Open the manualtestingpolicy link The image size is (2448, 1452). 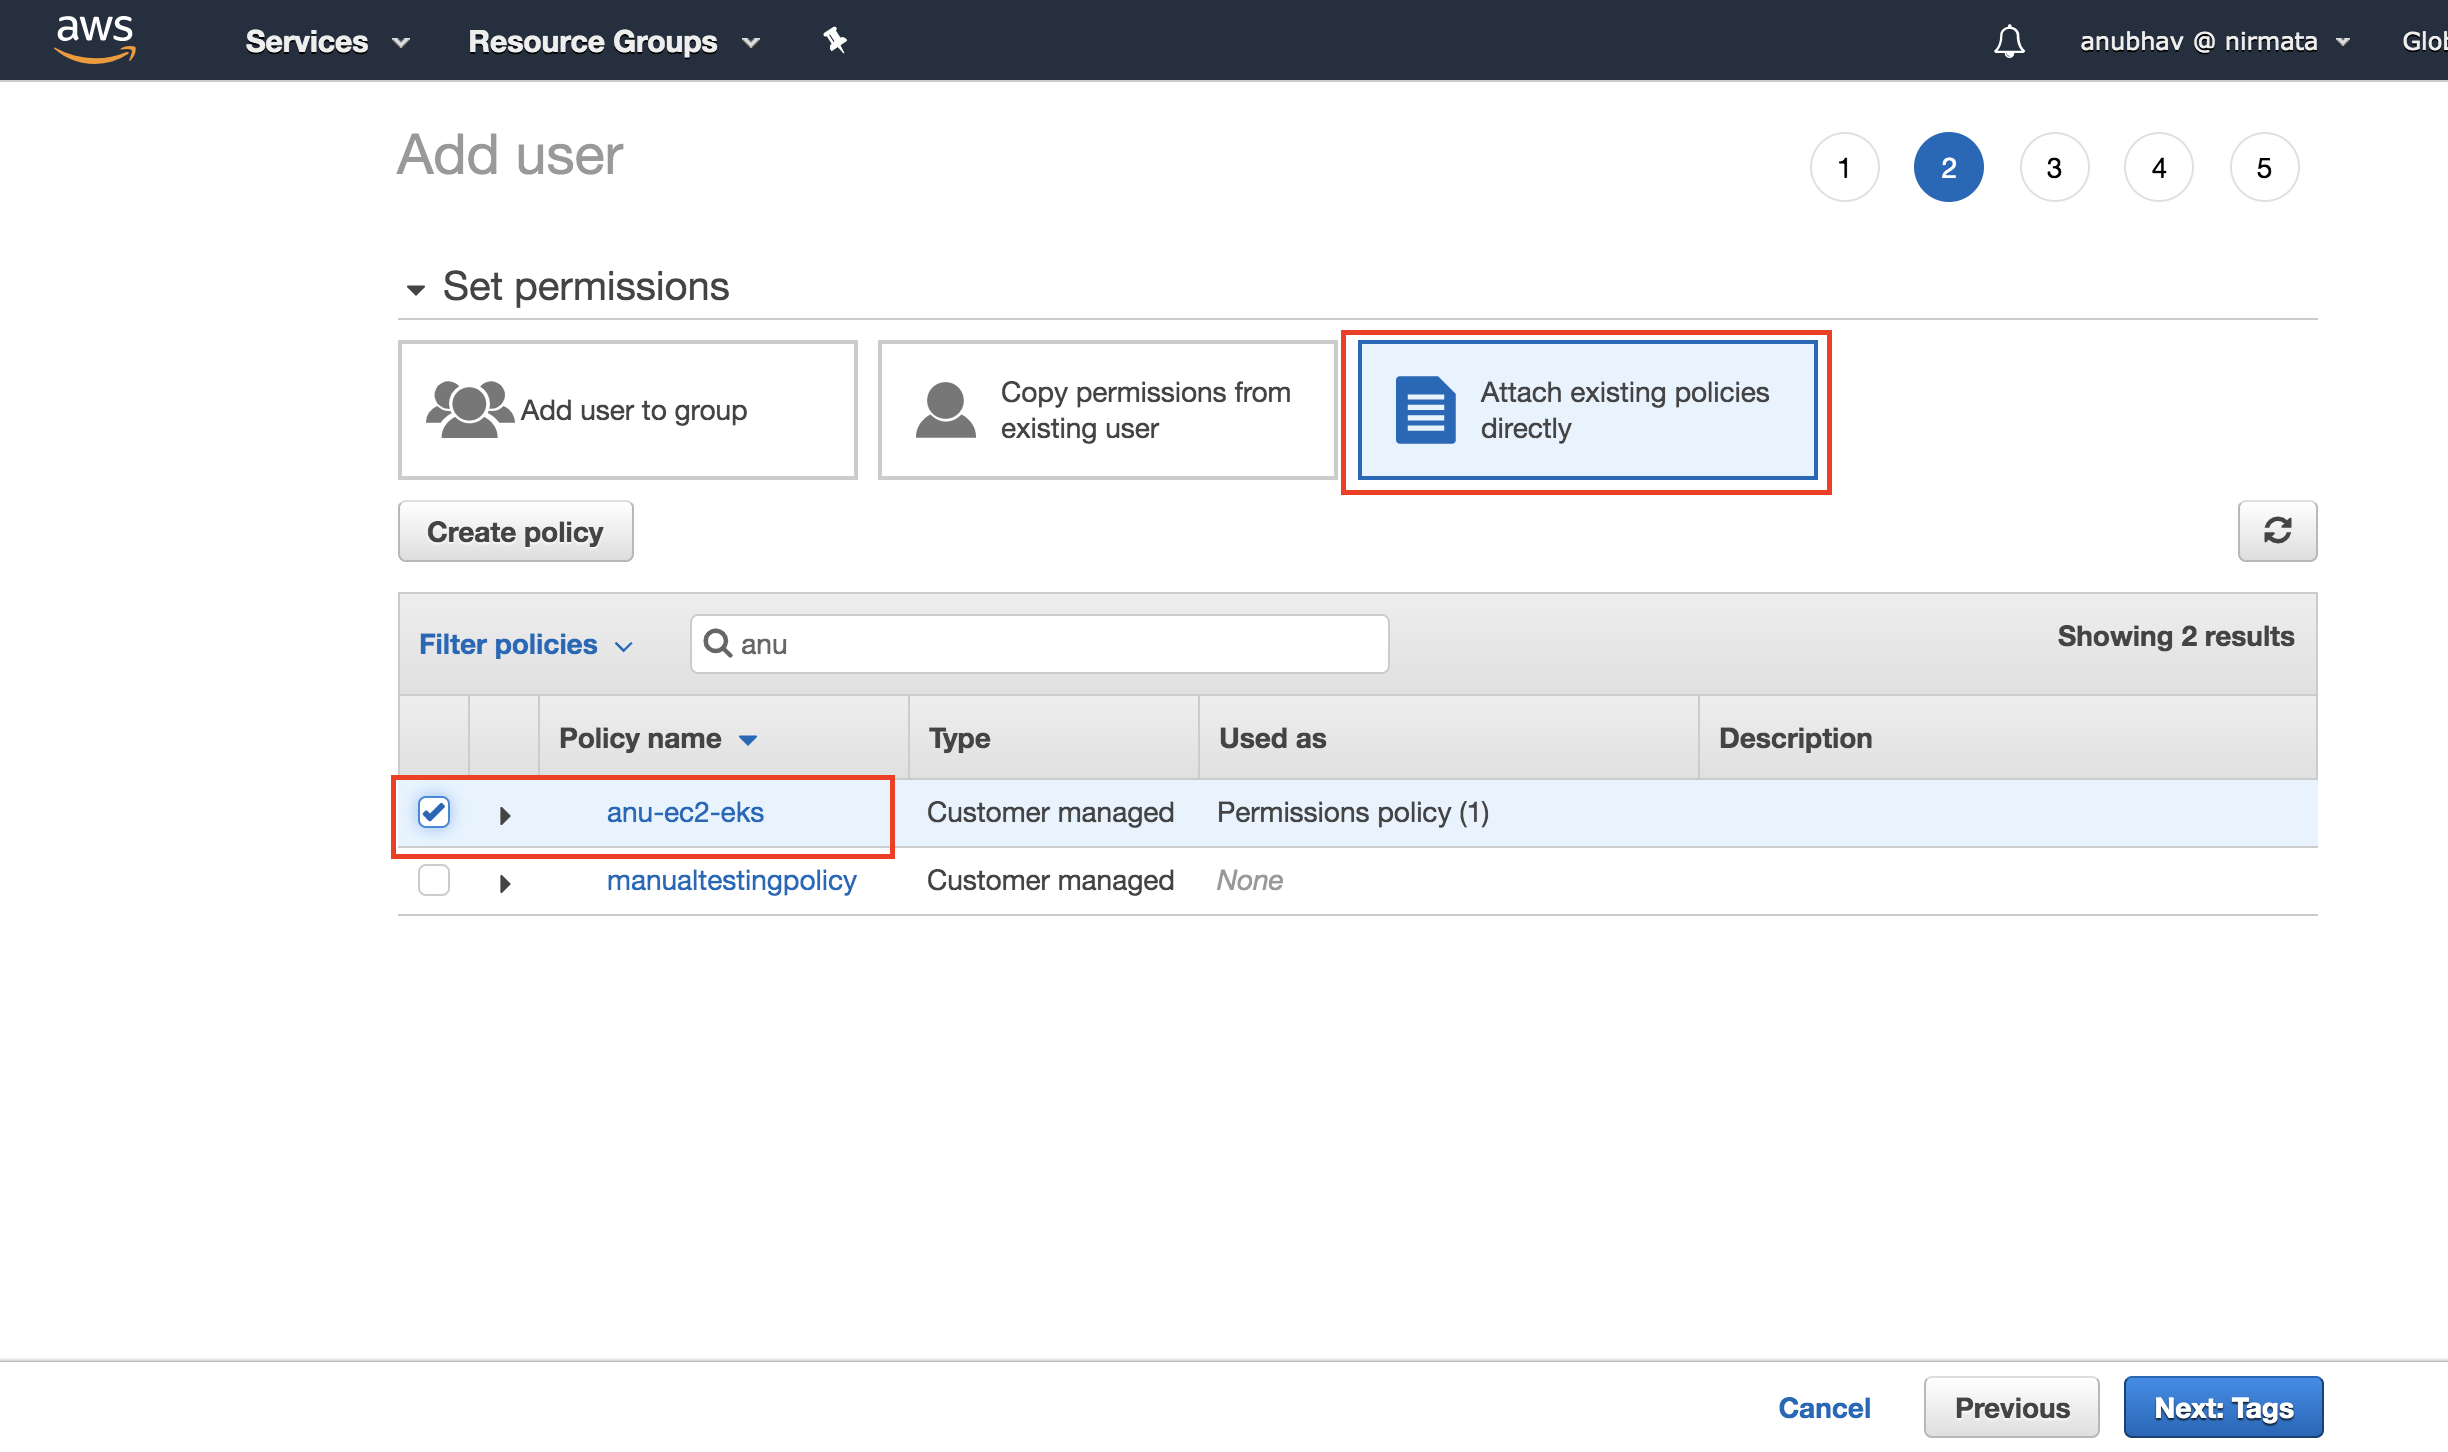[731, 880]
